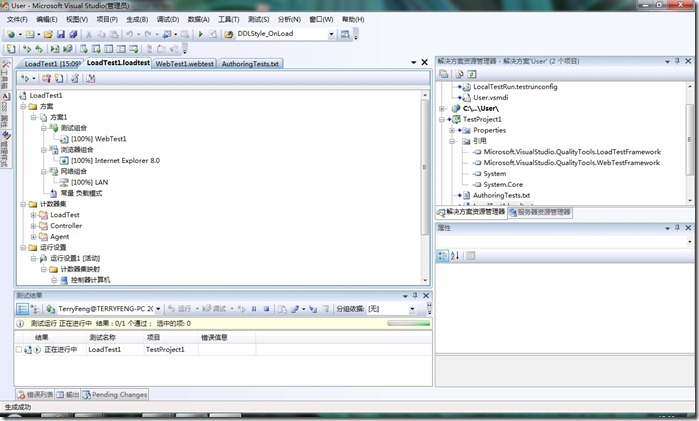
Task: Click the last icon in loadtest editor toolbar
Action: tap(91, 78)
